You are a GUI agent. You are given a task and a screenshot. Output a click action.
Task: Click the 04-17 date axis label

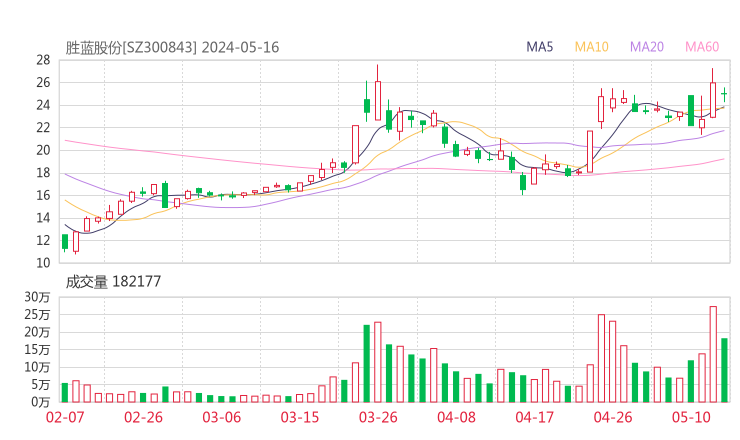tap(535, 417)
